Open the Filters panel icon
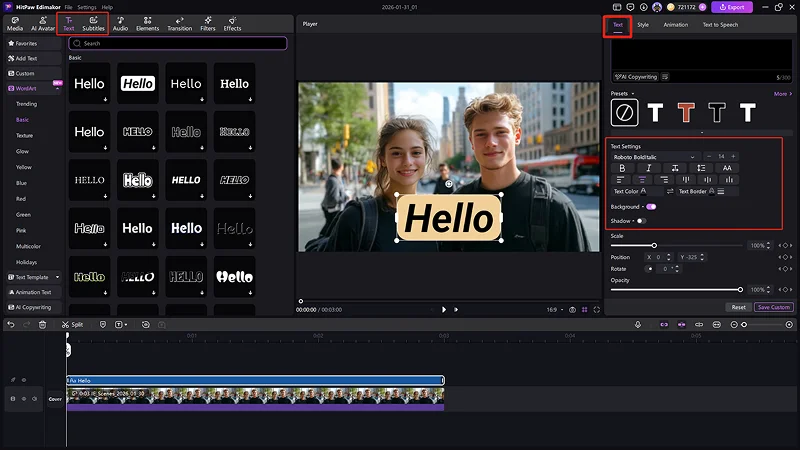The image size is (800, 450). pos(208,20)
